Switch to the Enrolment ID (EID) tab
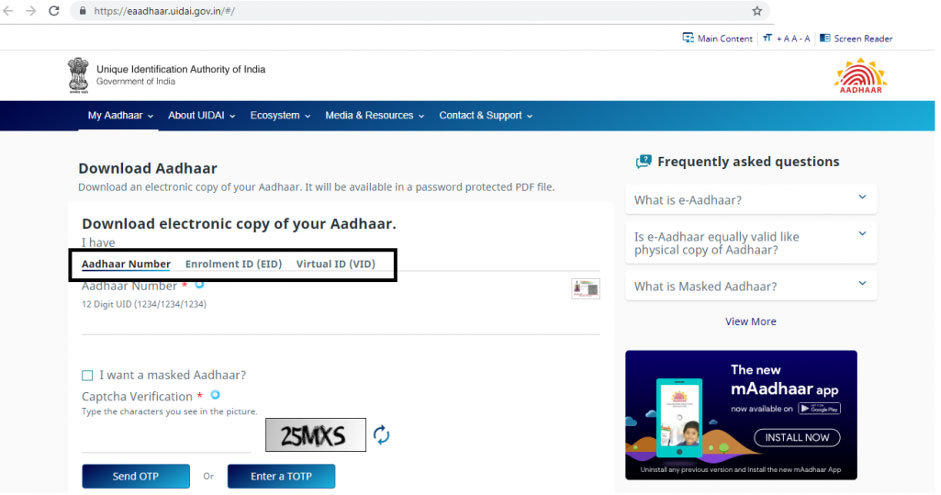Screen dimensions: 941x495 tap(233, 264)
